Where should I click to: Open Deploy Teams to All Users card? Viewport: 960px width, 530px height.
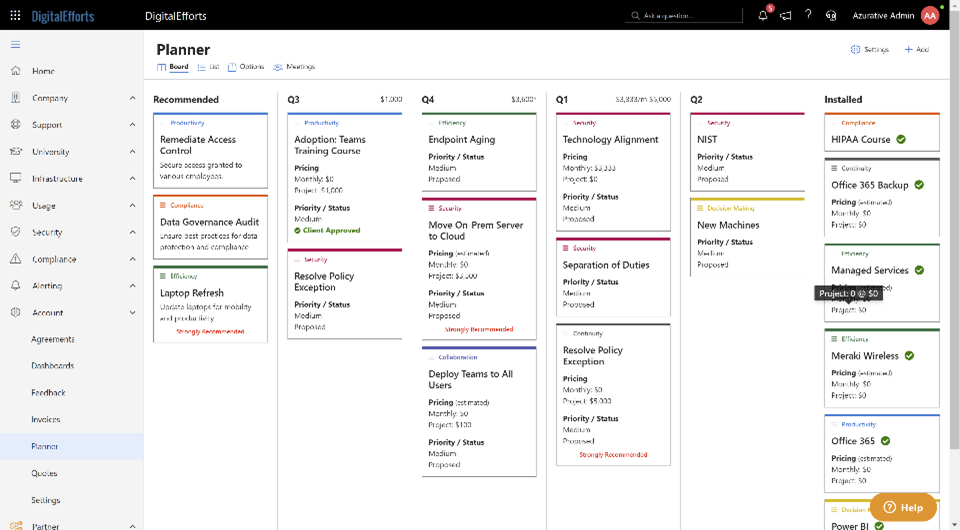479,411
